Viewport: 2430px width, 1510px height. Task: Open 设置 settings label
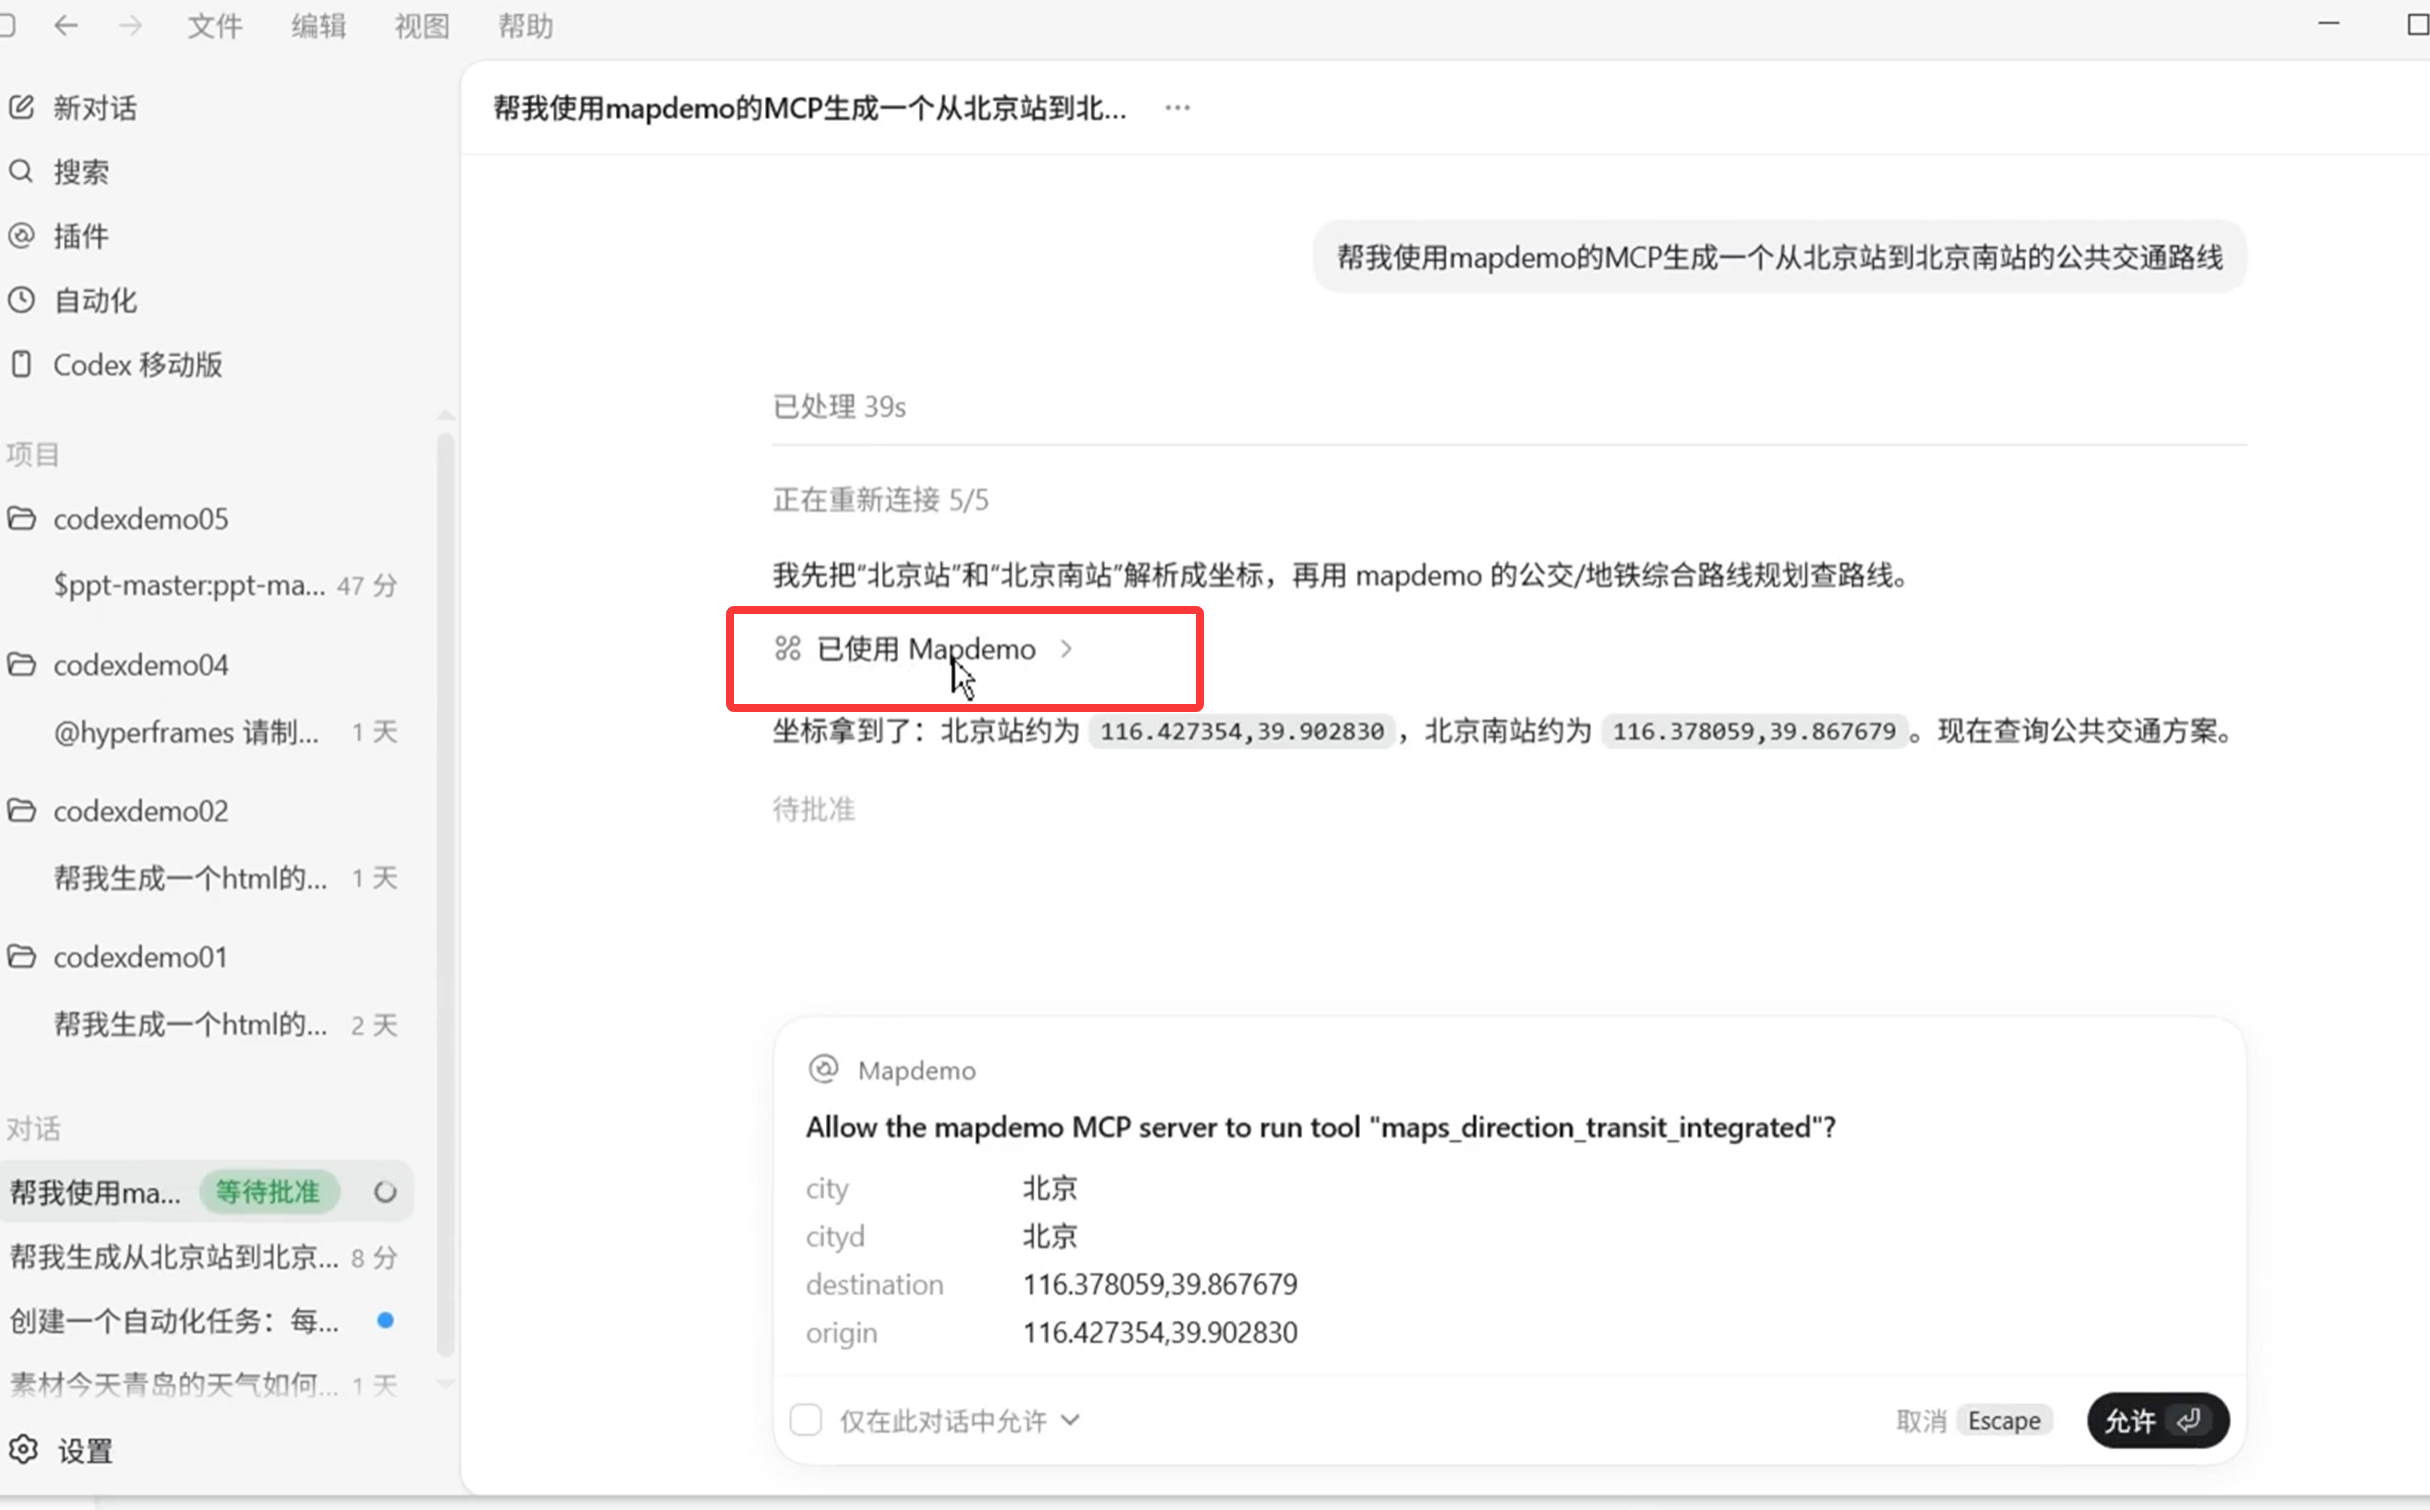(85, 1450)
